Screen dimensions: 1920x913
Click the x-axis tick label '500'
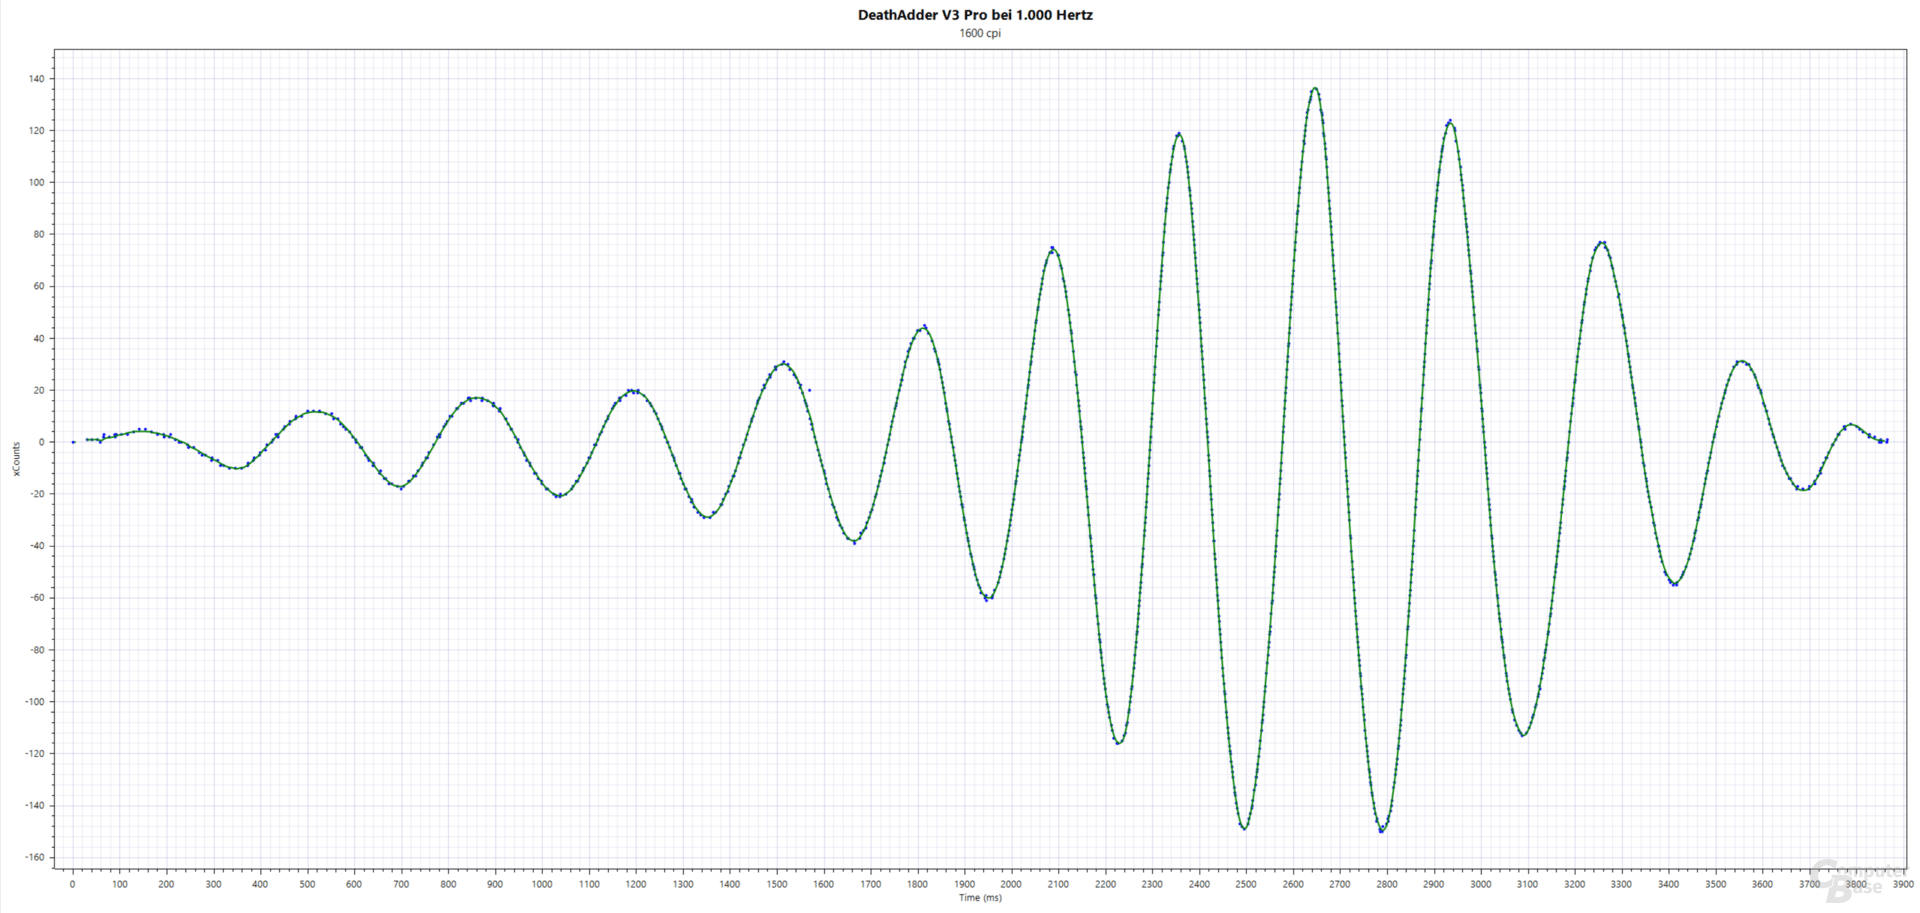(x=307, y=884)
